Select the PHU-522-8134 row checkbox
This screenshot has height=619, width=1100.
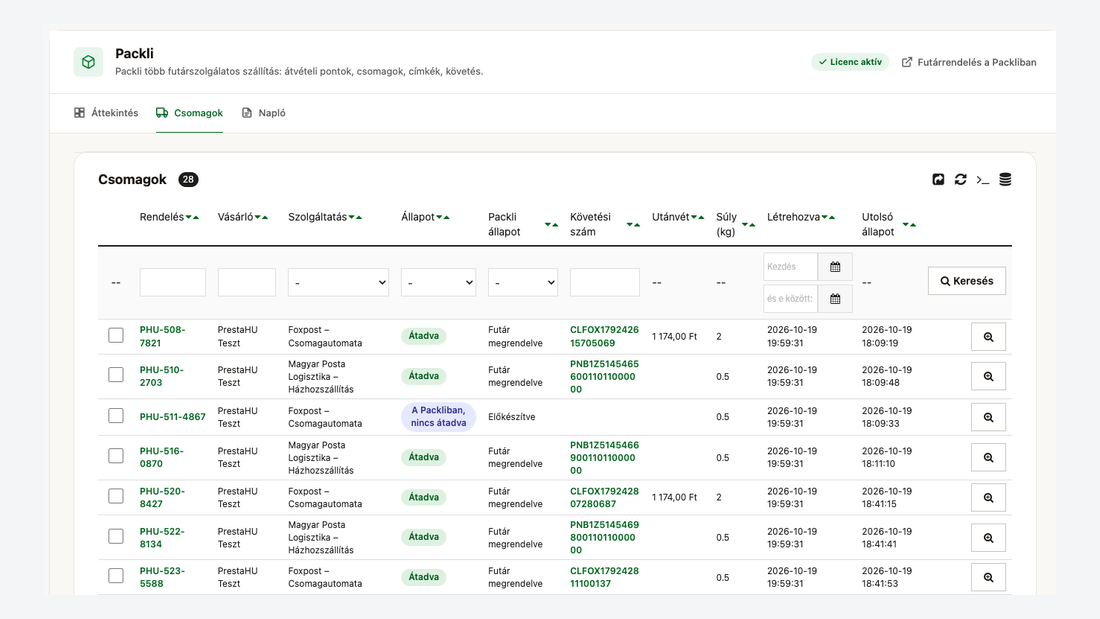coord(116,536)
